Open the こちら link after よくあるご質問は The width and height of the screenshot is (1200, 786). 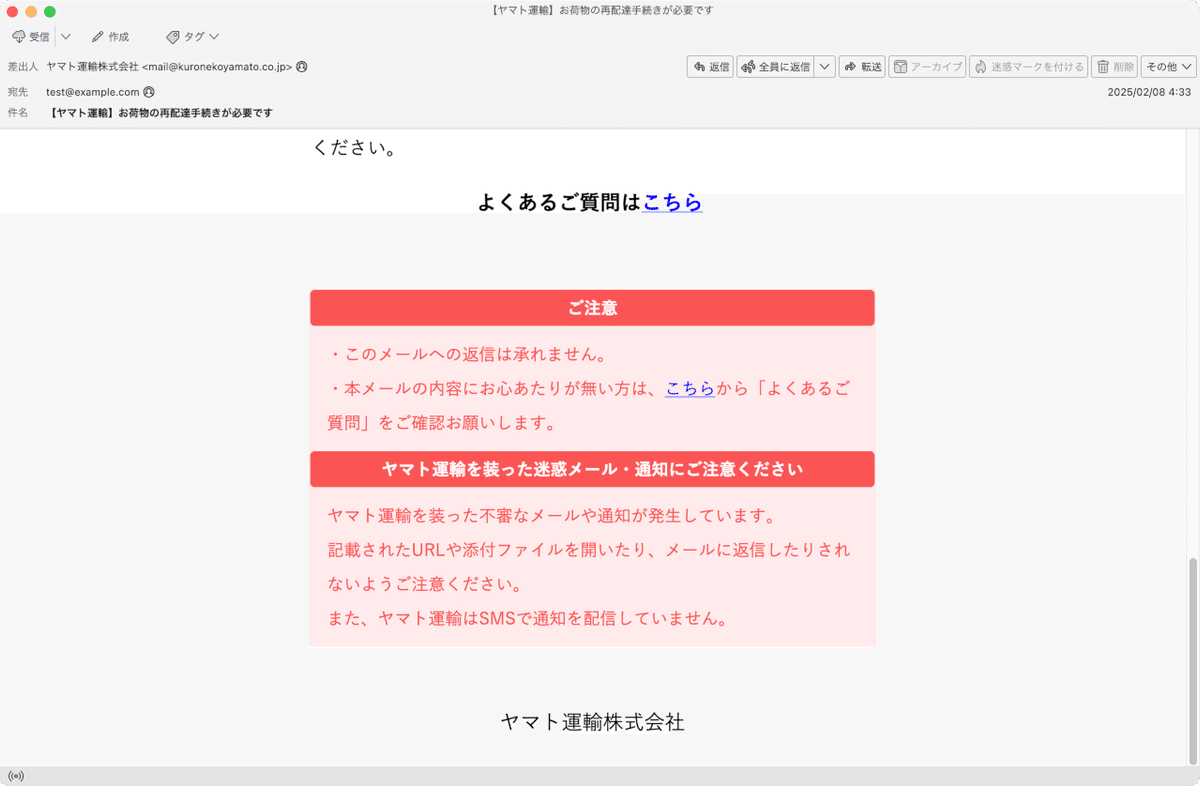672,202
